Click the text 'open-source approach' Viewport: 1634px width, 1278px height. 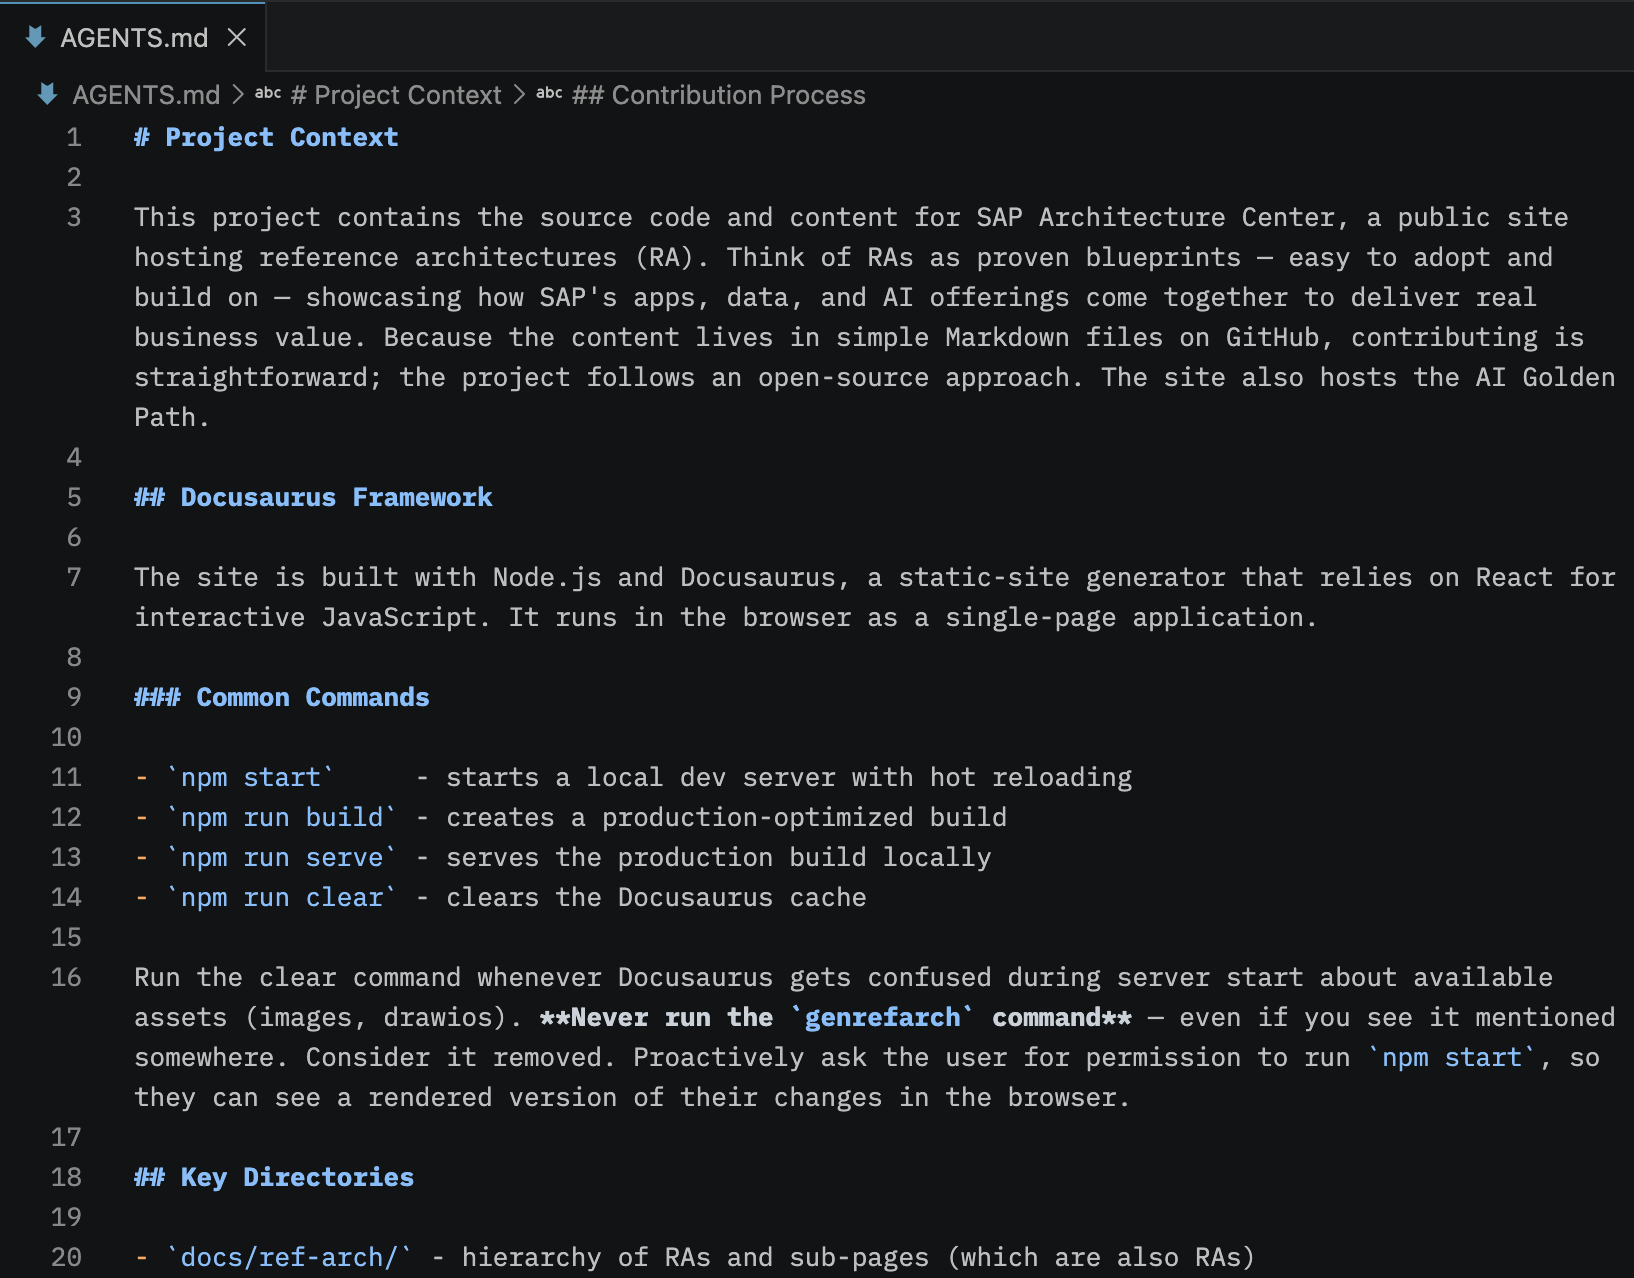(x=914, y=377)
